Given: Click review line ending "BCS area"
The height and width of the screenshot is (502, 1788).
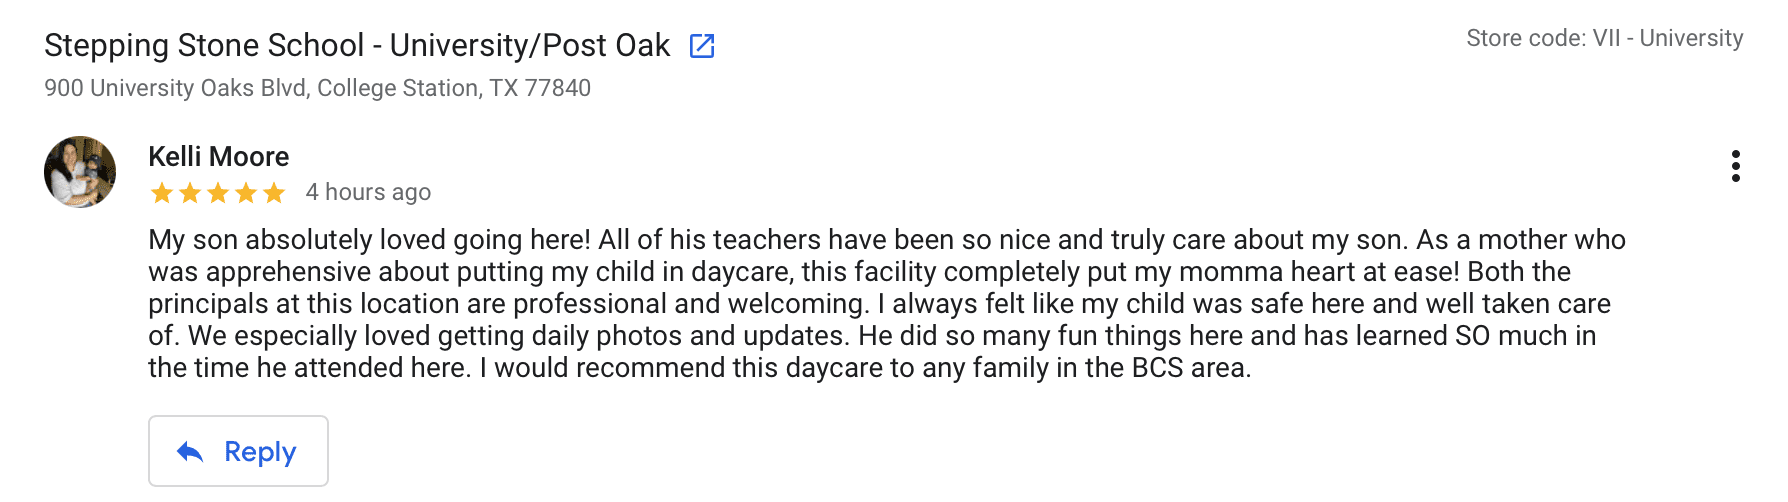Looking at the screenshot, I should [x=699, y=368].
